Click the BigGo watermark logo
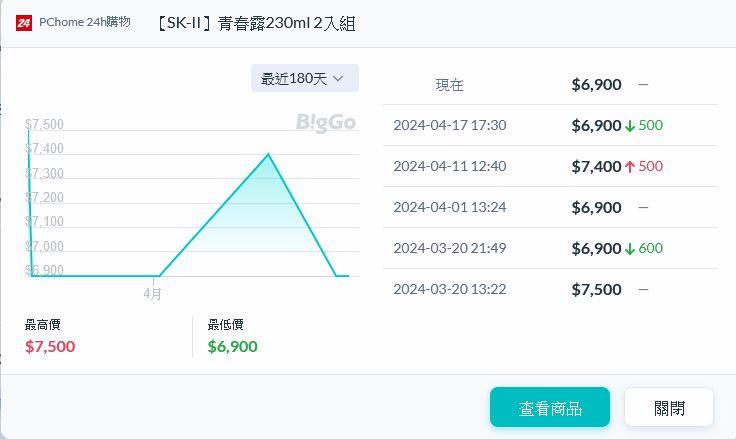 click(x=326, y=122)
